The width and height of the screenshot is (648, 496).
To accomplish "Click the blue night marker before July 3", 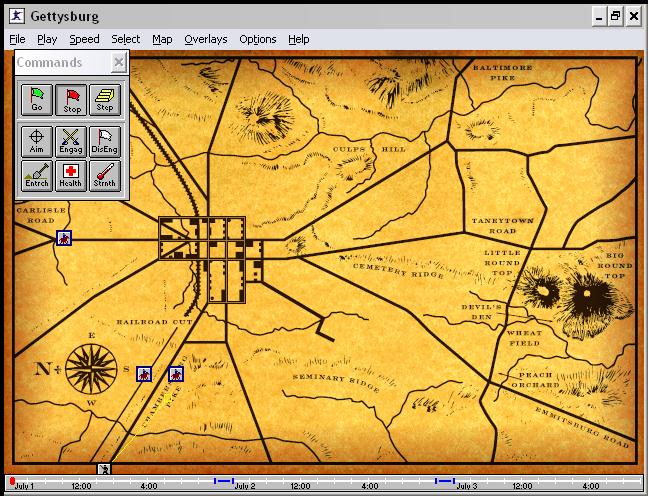I will point(445,481).
